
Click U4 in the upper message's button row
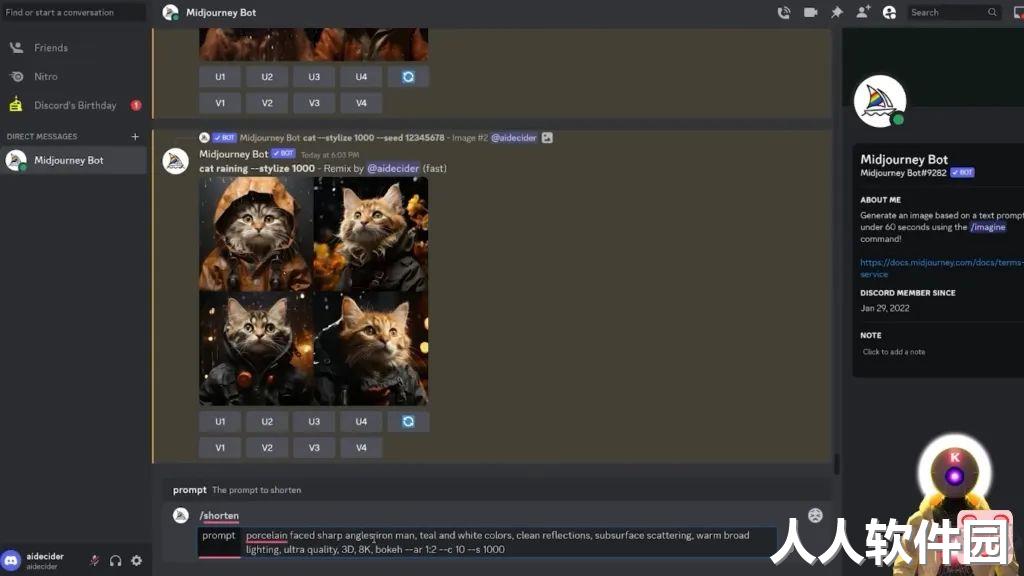(x=361, y=77)
